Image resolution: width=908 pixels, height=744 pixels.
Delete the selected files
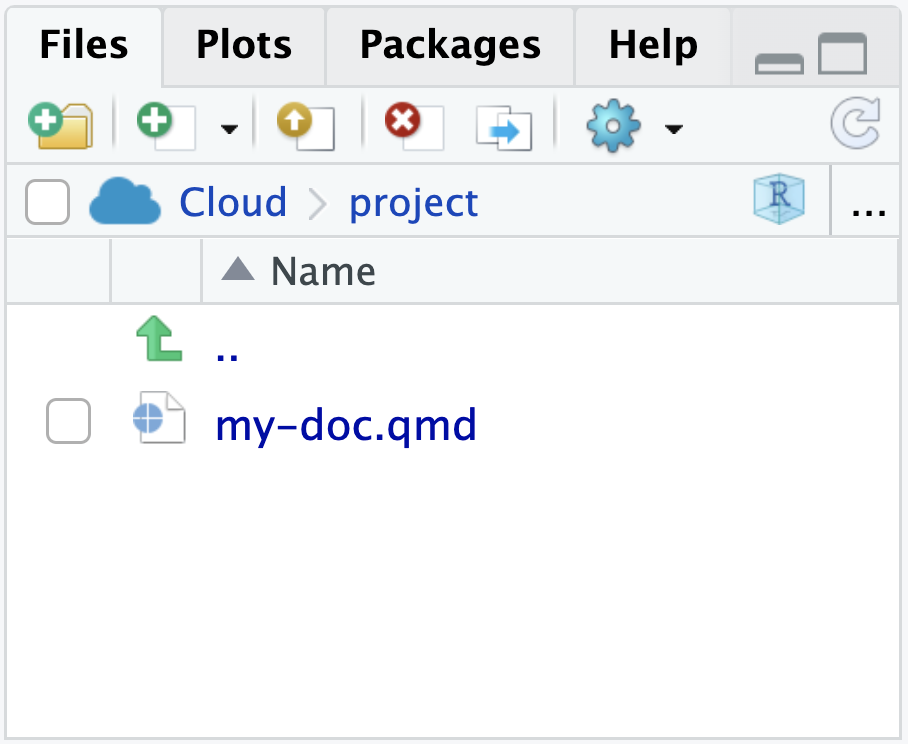pyautogui.click(x=409, y=124)
